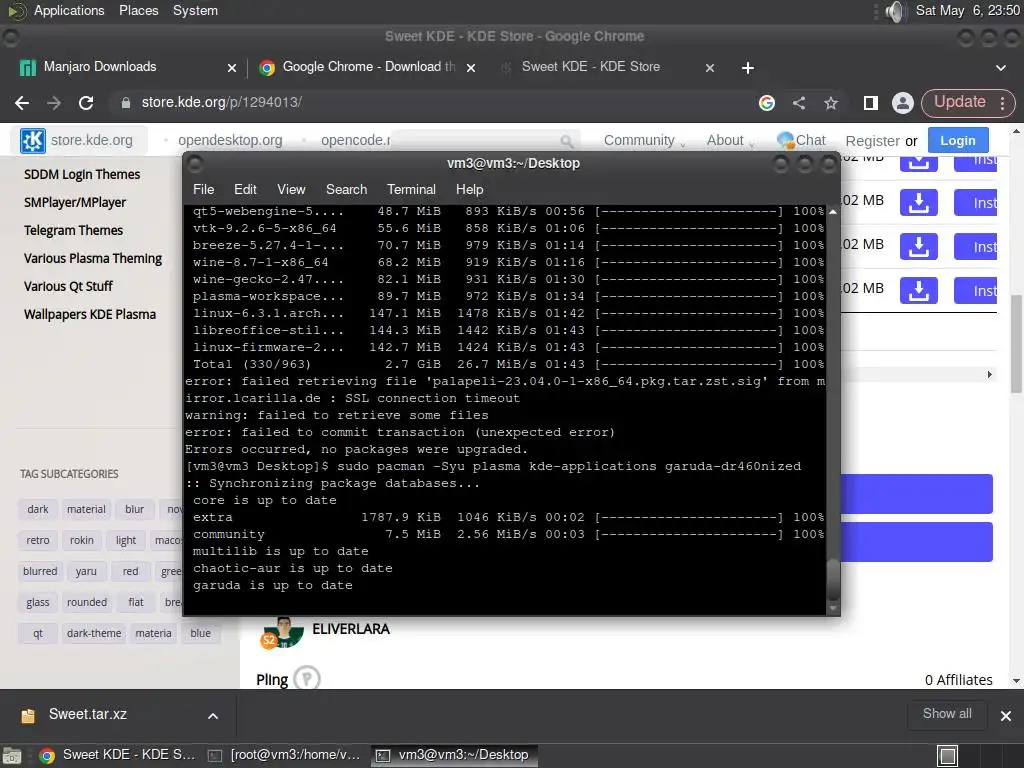The image size is (1024, 768).
Task: Open the terminal Edit menu
Action: point(245,189)
